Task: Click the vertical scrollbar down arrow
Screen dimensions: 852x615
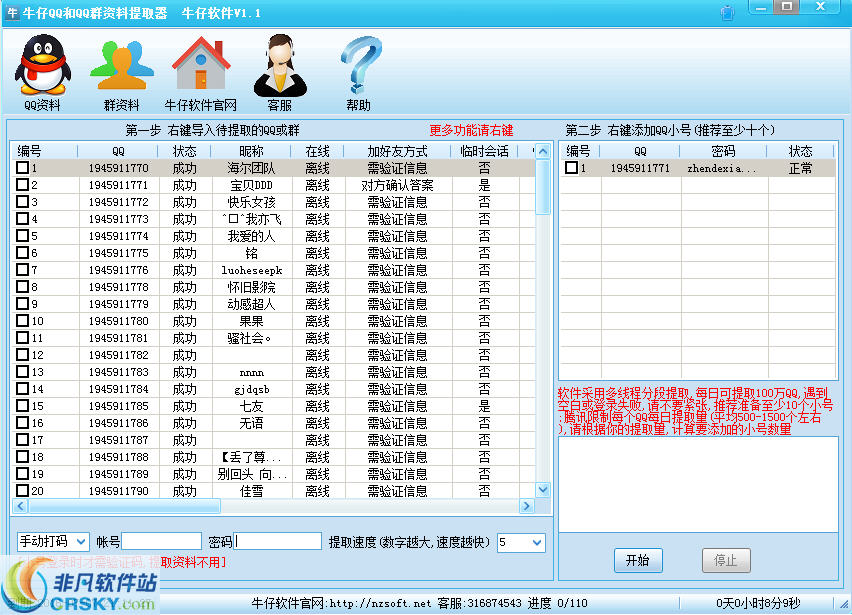Action: click(x=543, y=490)
